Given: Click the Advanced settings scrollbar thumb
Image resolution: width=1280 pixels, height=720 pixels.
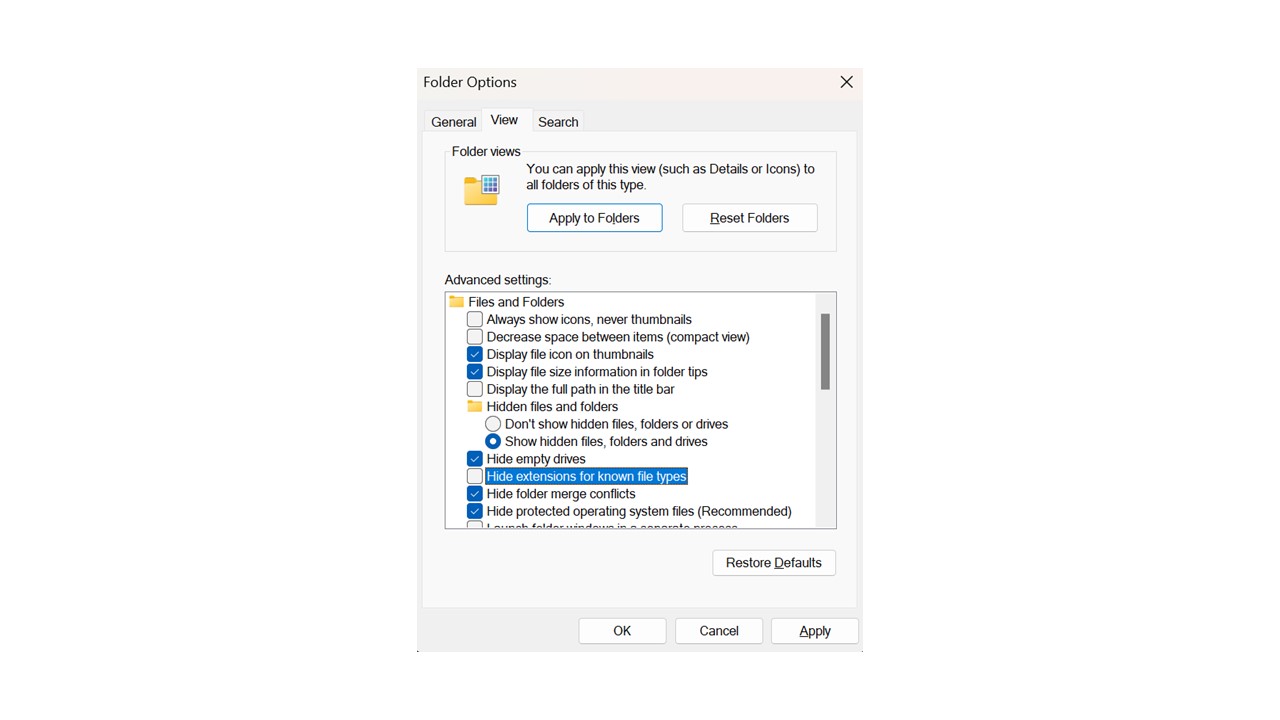Looking at the screenshot, I should 825,351.
